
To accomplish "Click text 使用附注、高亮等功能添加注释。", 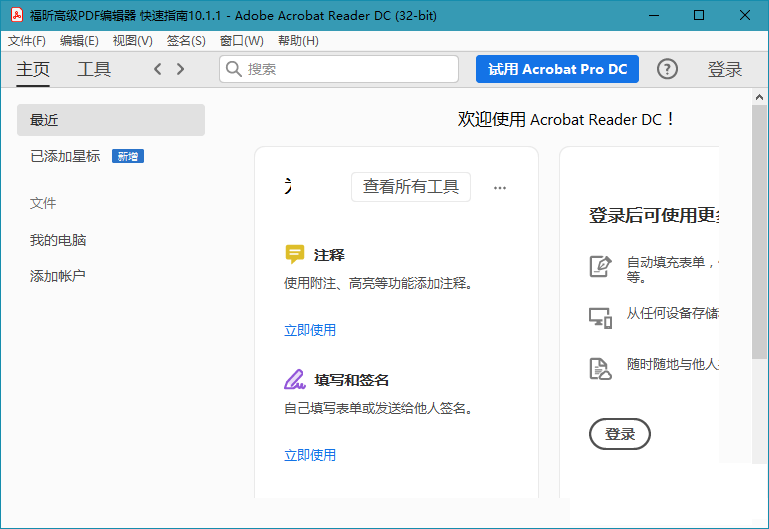I will [x=378, y=283].
